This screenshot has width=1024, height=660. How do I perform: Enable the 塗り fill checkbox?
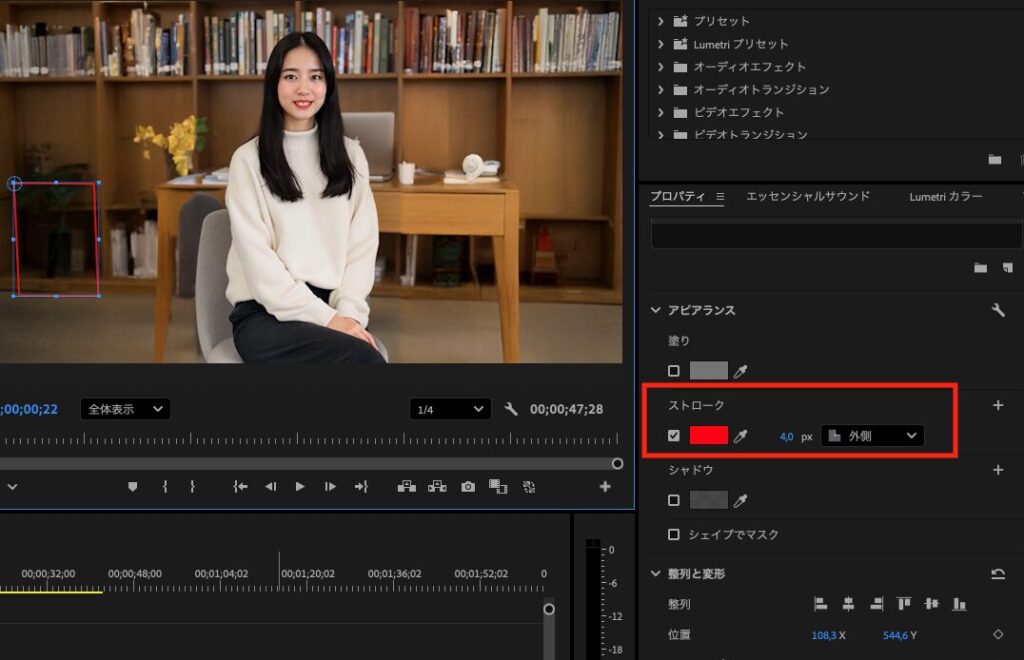674,371
